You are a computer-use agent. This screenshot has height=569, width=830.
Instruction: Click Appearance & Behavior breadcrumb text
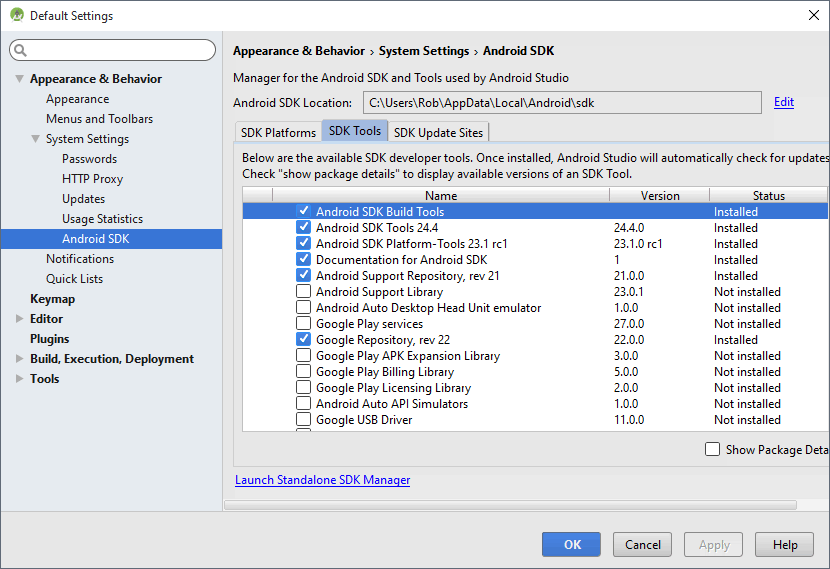tap(299, 51)
